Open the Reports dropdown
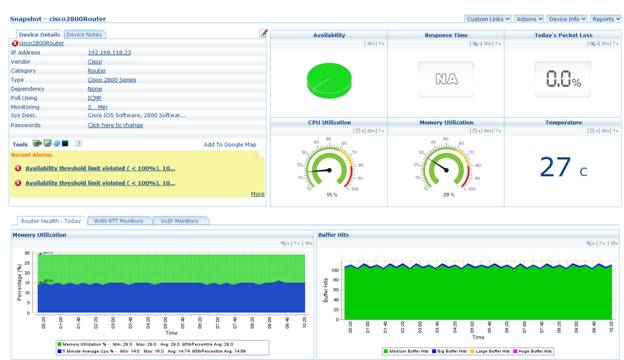This screenshot has width=624, height=360. tap(605, 19)
